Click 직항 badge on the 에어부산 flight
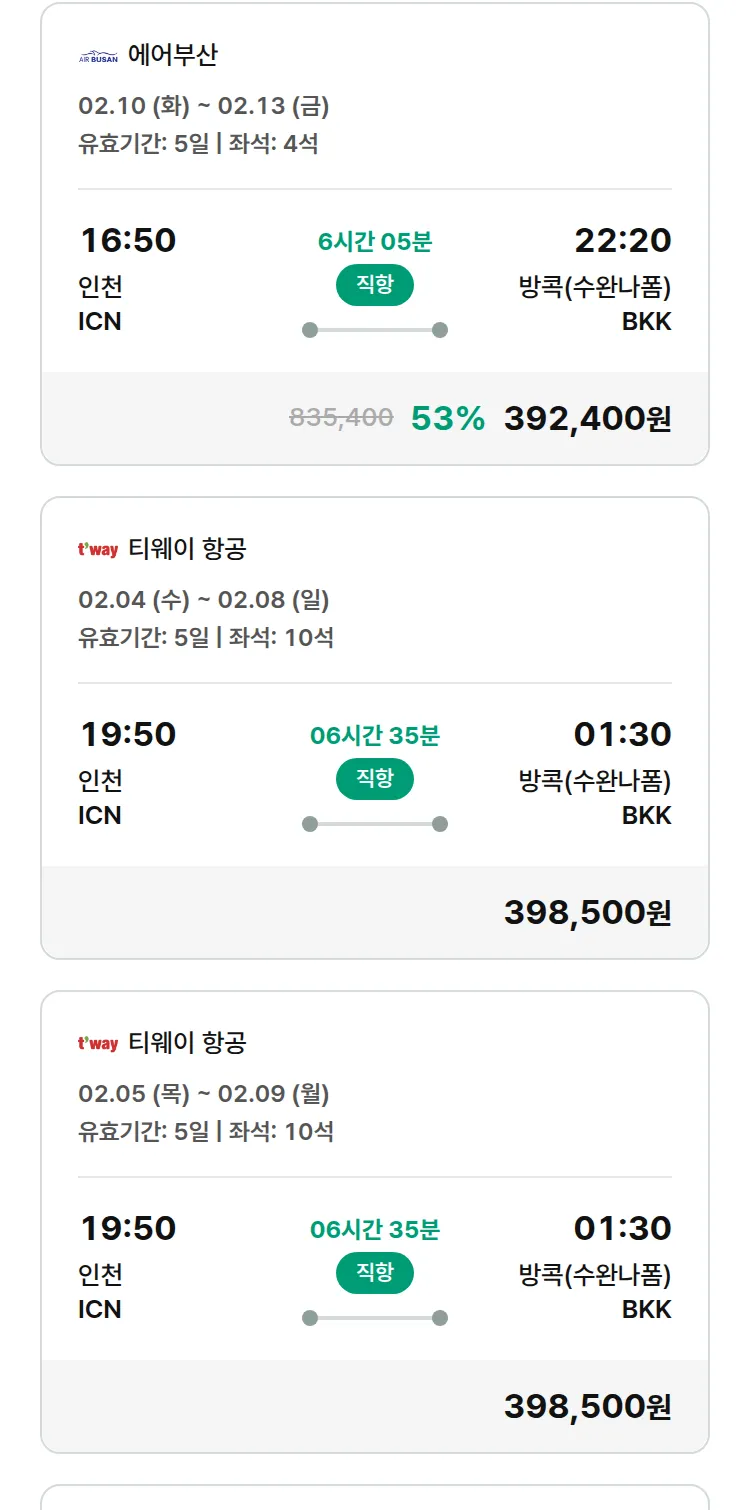750x1510 pixels. [x=374, y=285]
